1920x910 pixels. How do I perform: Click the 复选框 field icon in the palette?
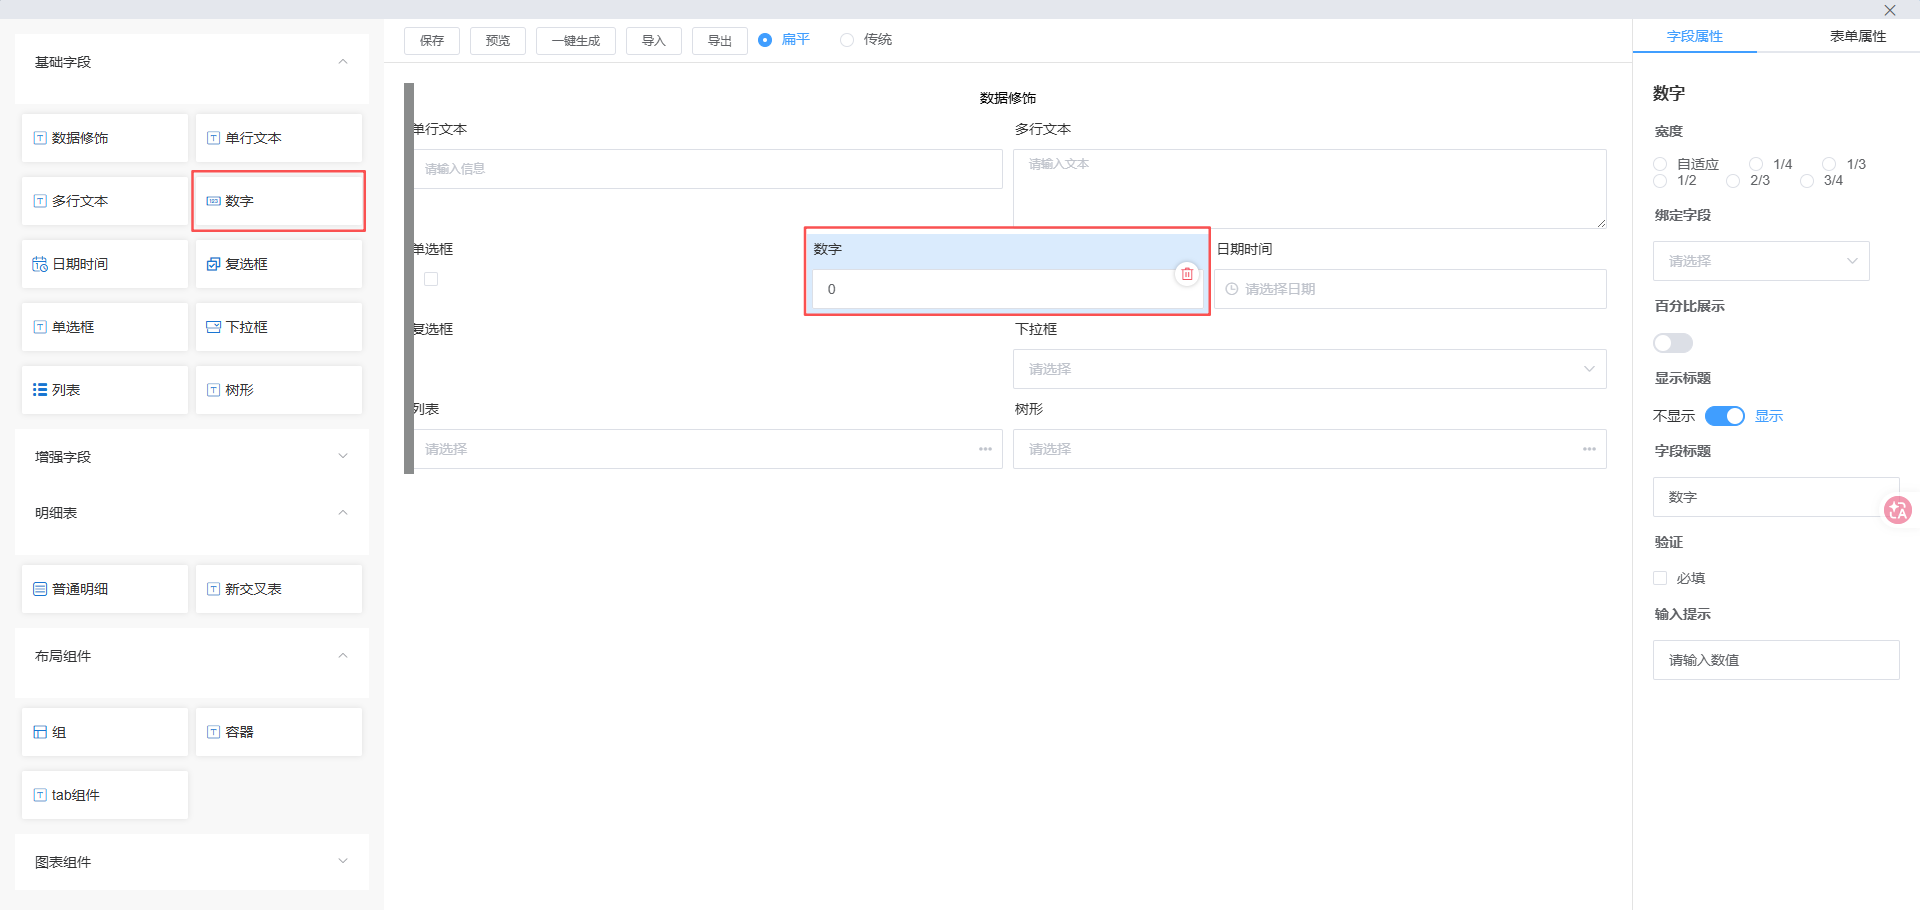(213, 264)
